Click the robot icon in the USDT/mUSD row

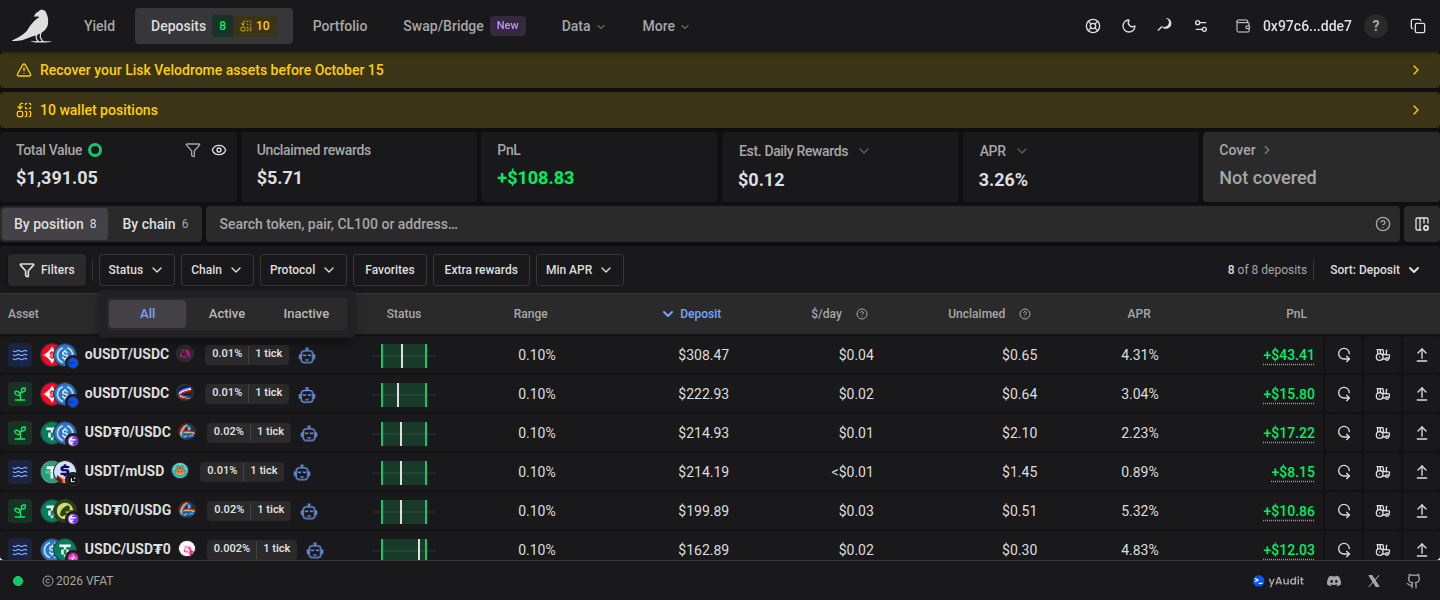[303, 471]
